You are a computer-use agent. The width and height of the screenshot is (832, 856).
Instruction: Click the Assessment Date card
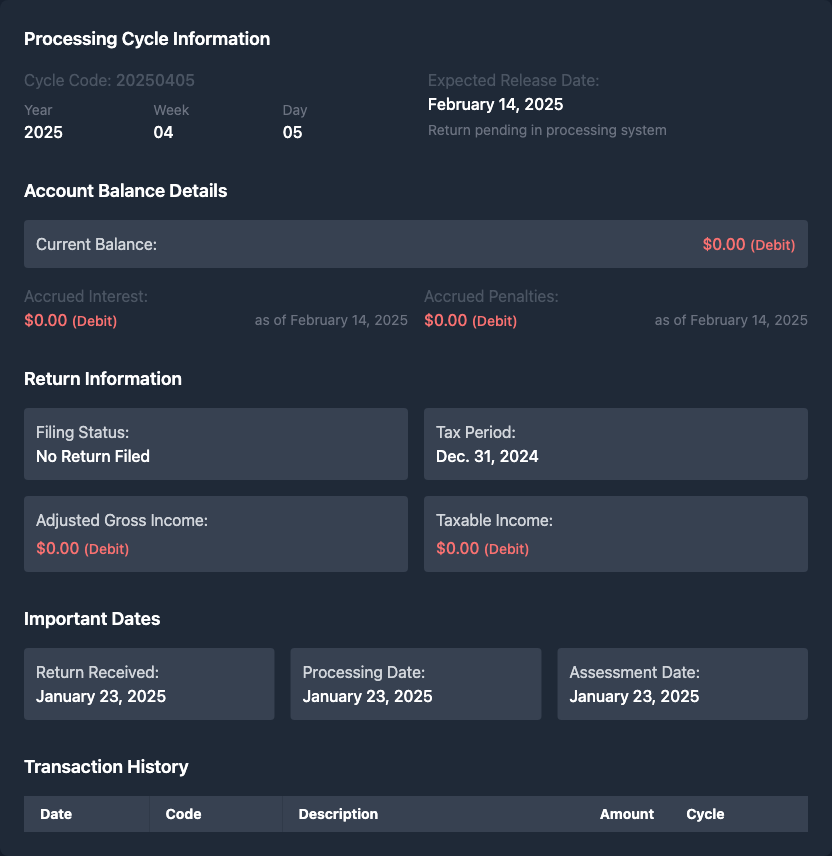coord(682,684)
